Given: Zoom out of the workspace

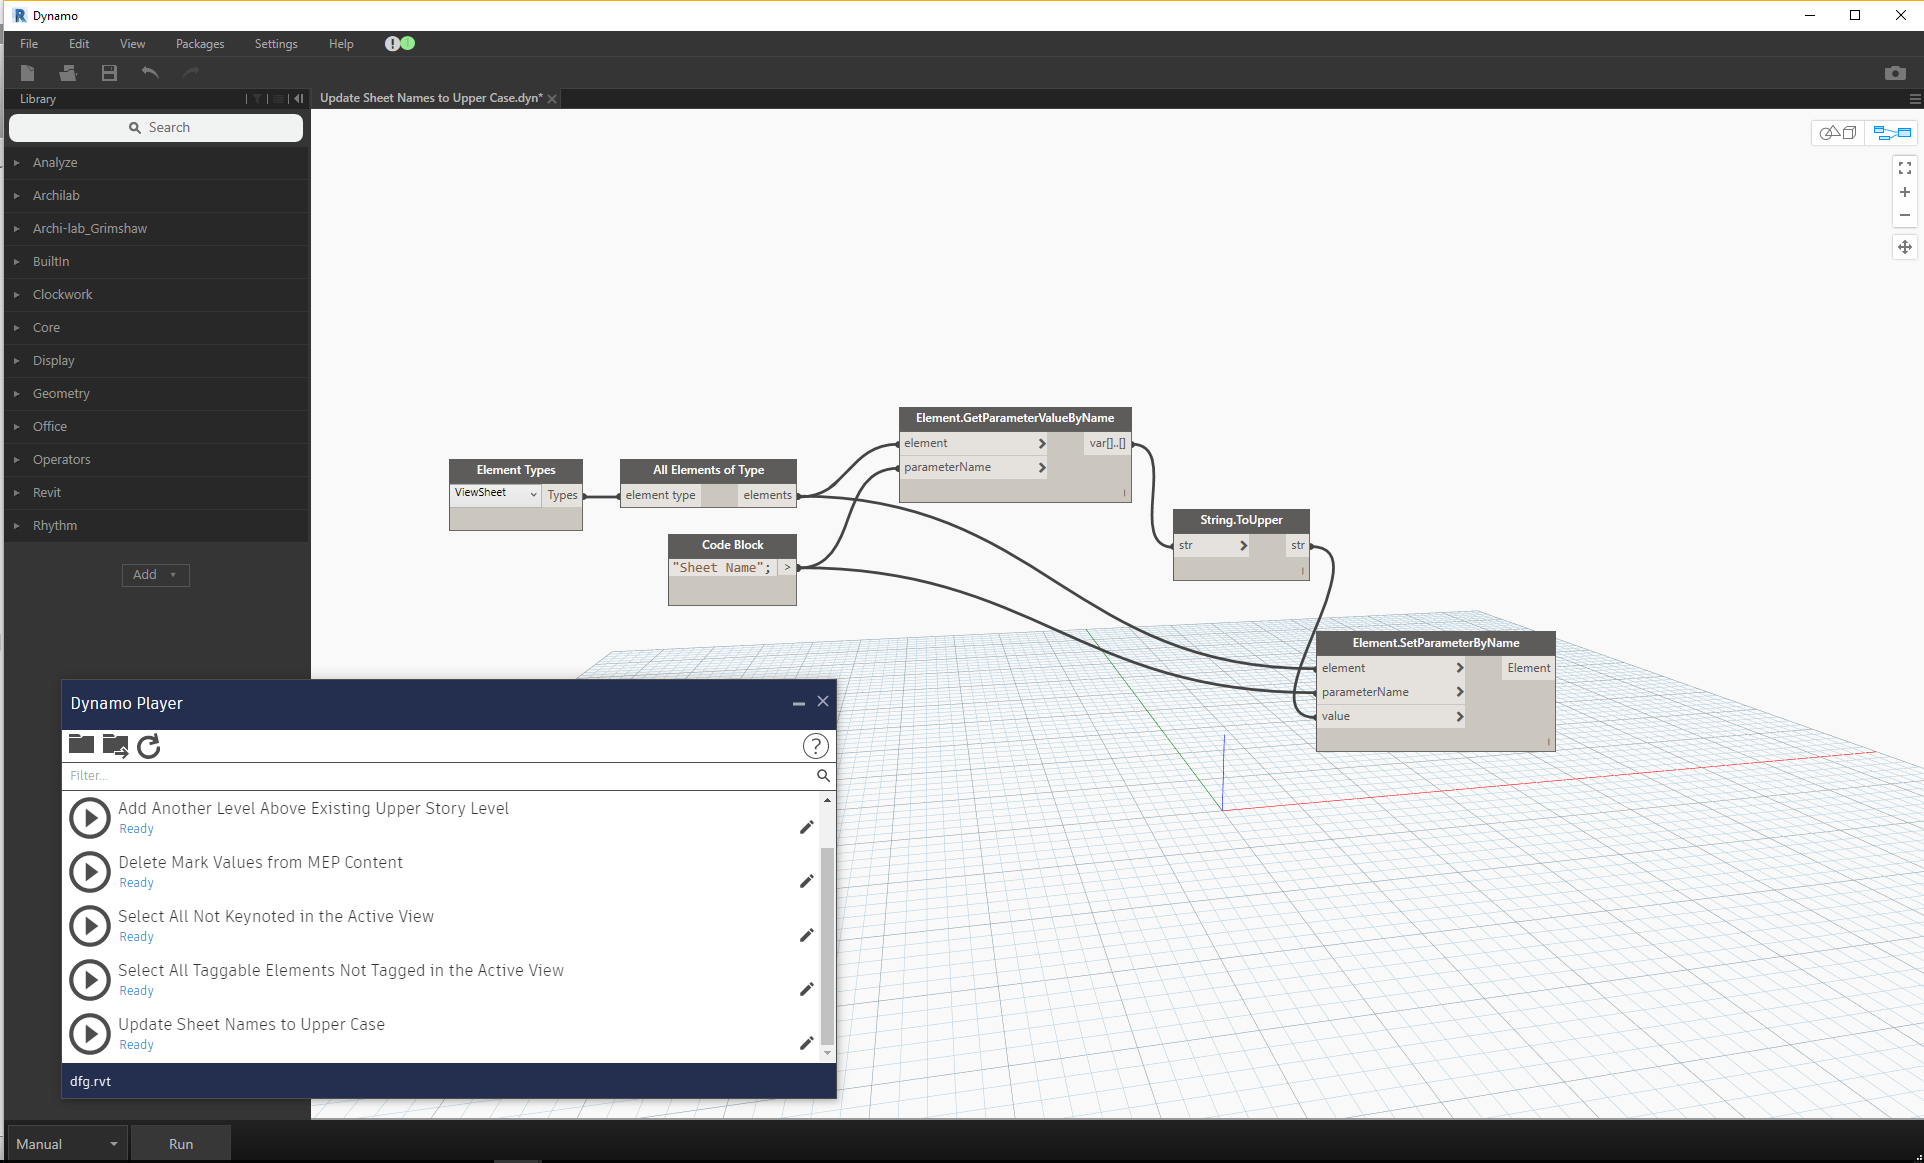Looking at the screenshot, I should [x=1905, y=215].
